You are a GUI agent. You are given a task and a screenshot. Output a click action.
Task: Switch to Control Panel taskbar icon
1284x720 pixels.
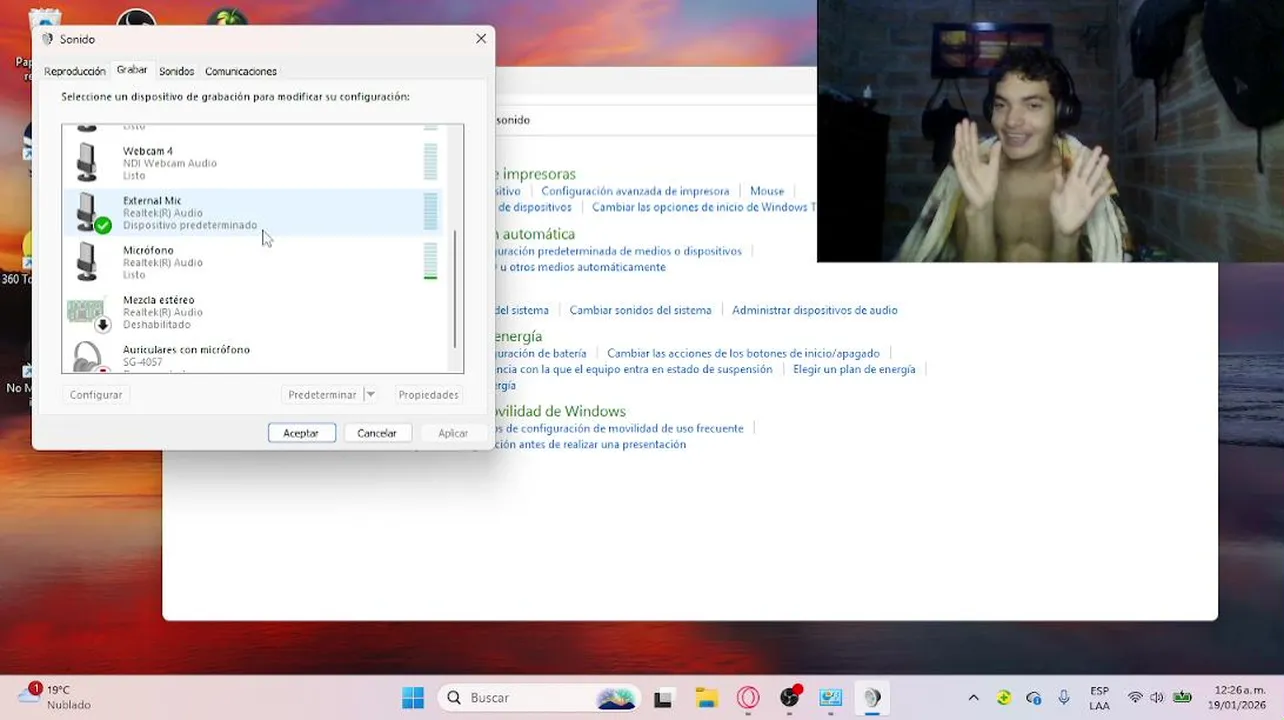click(831, 698)
